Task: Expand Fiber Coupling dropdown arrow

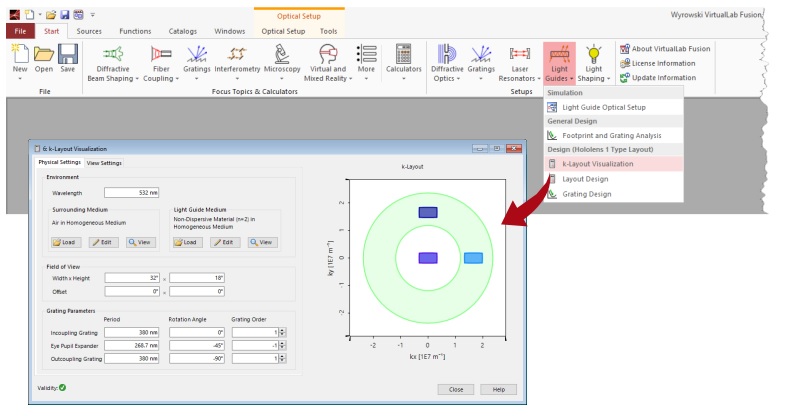Action: click(x=177, y=79)
